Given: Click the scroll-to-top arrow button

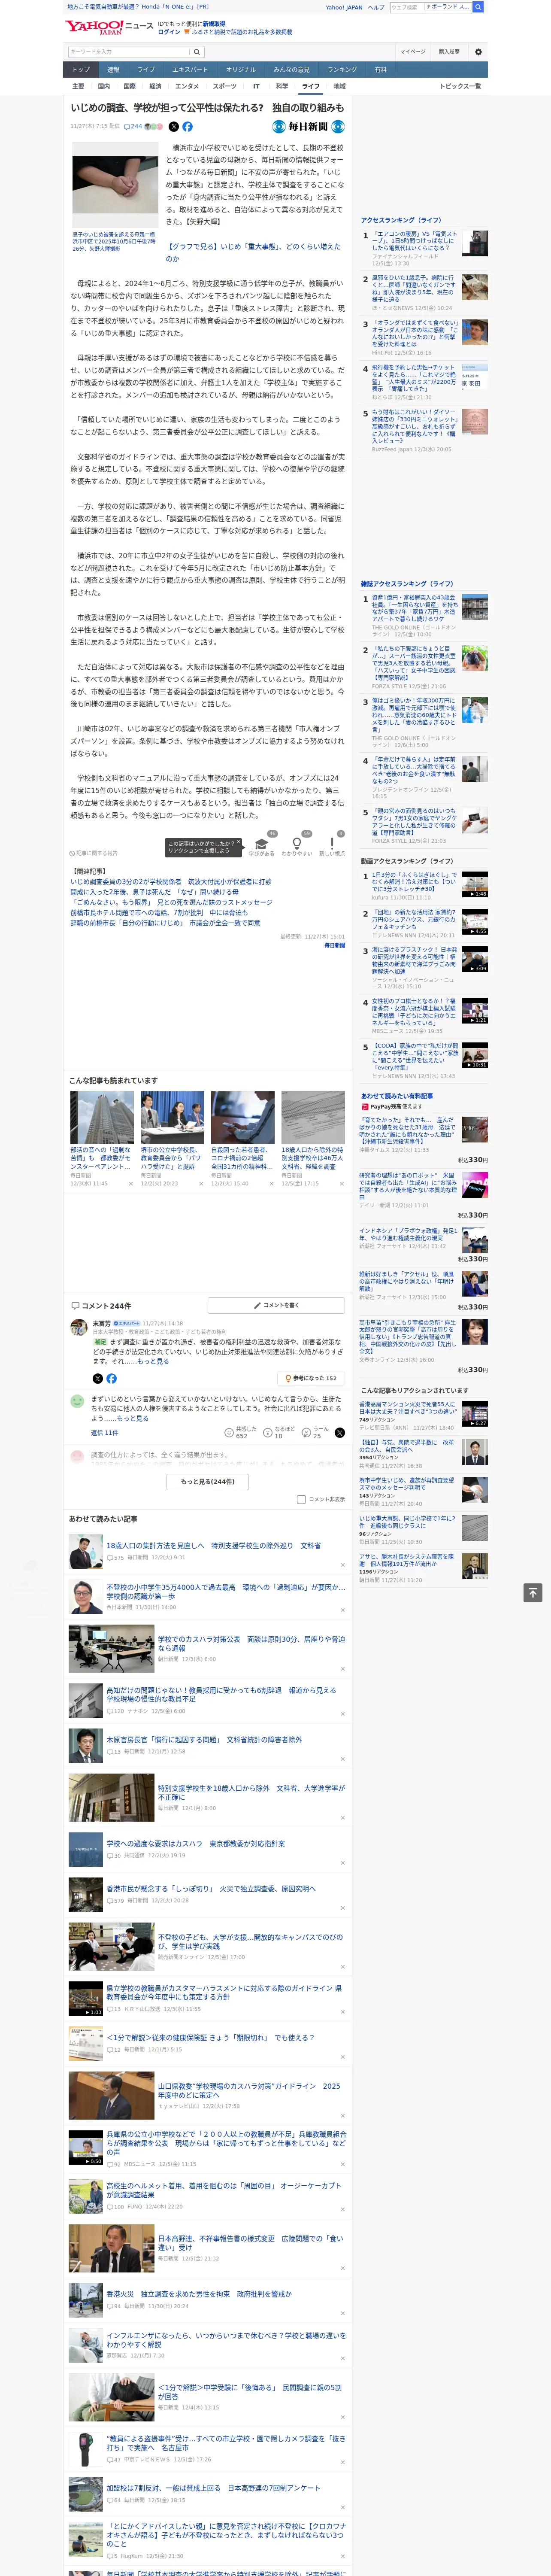Looking at the screenshot, I should [533, 1592].
